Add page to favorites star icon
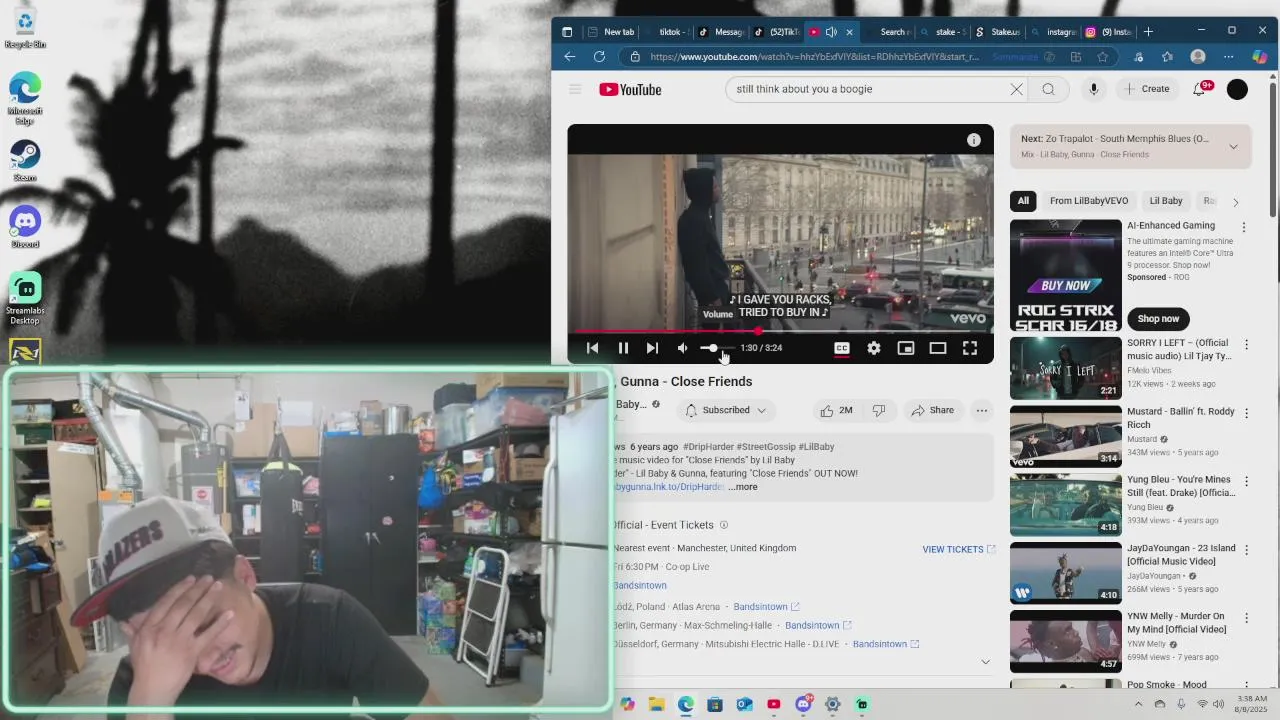 coord(1102,57)
